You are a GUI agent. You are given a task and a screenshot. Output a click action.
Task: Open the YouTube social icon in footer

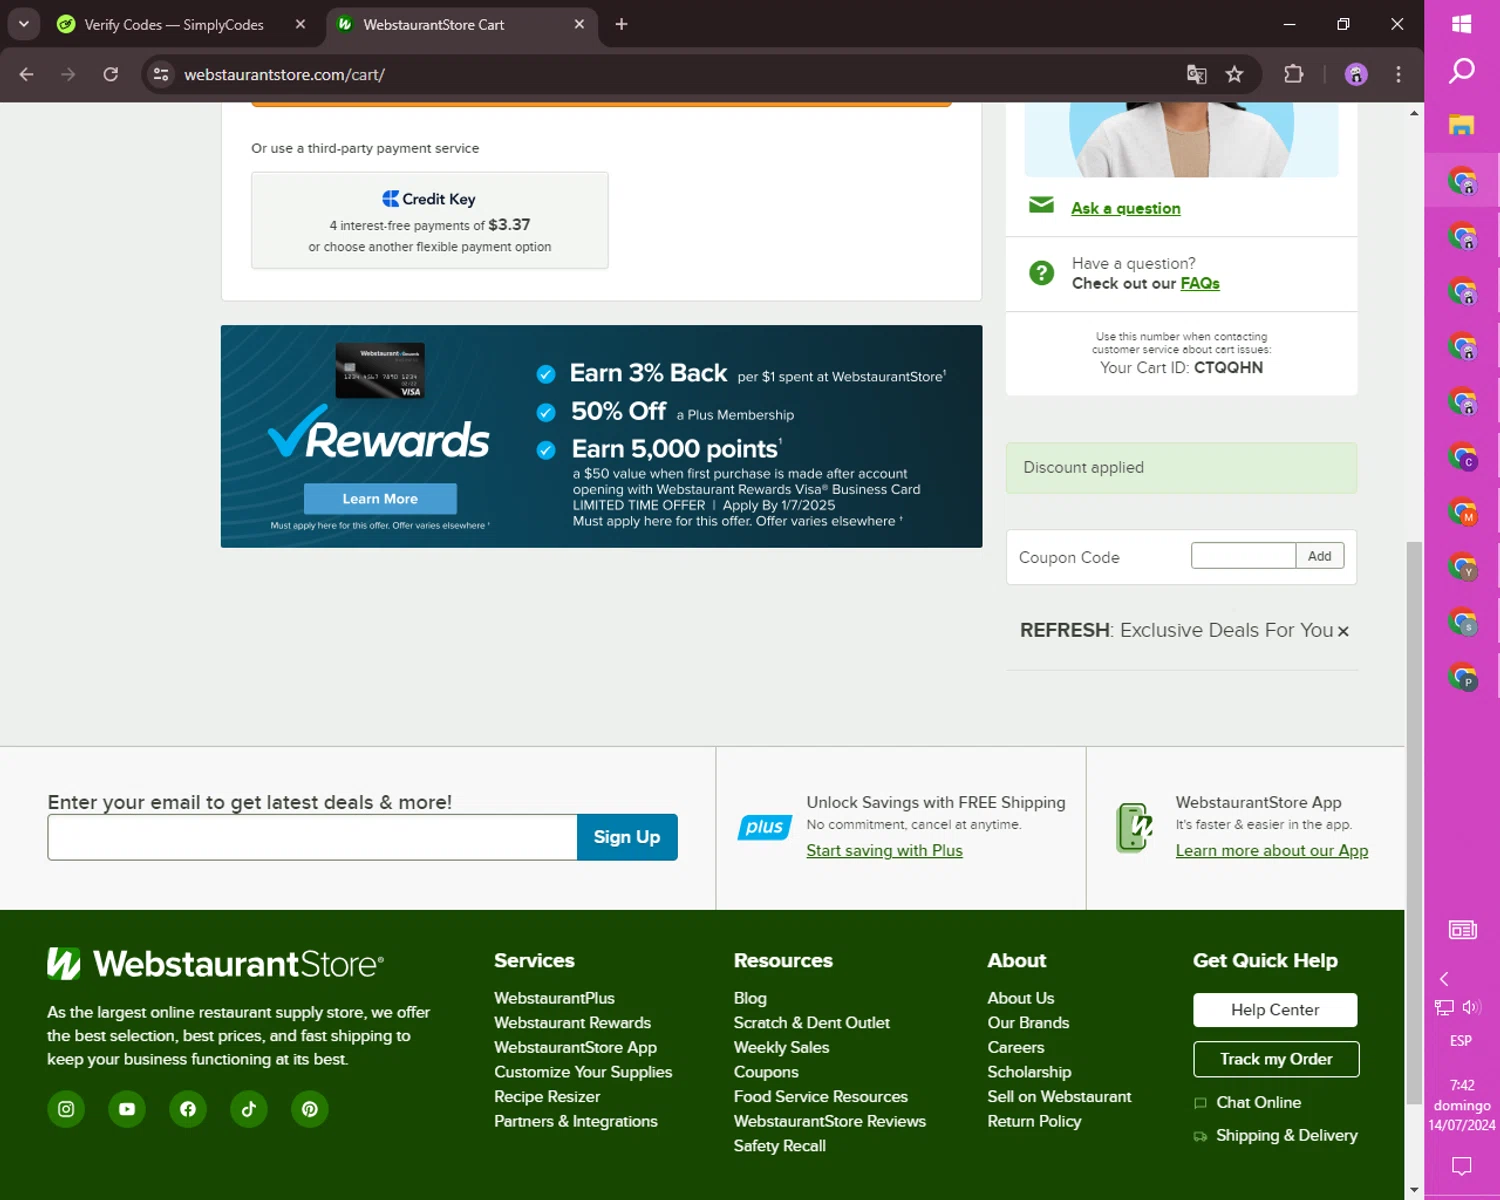point(127,1109)
